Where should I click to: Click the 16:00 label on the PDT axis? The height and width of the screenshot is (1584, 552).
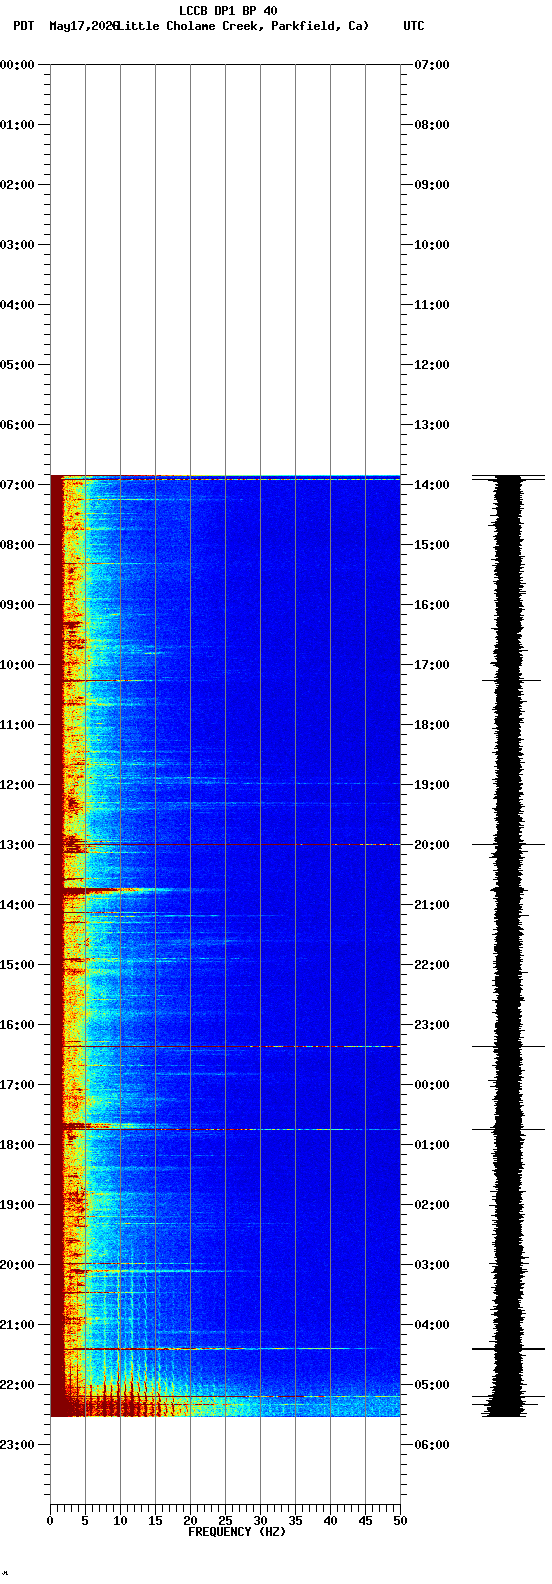point(18,1025)
